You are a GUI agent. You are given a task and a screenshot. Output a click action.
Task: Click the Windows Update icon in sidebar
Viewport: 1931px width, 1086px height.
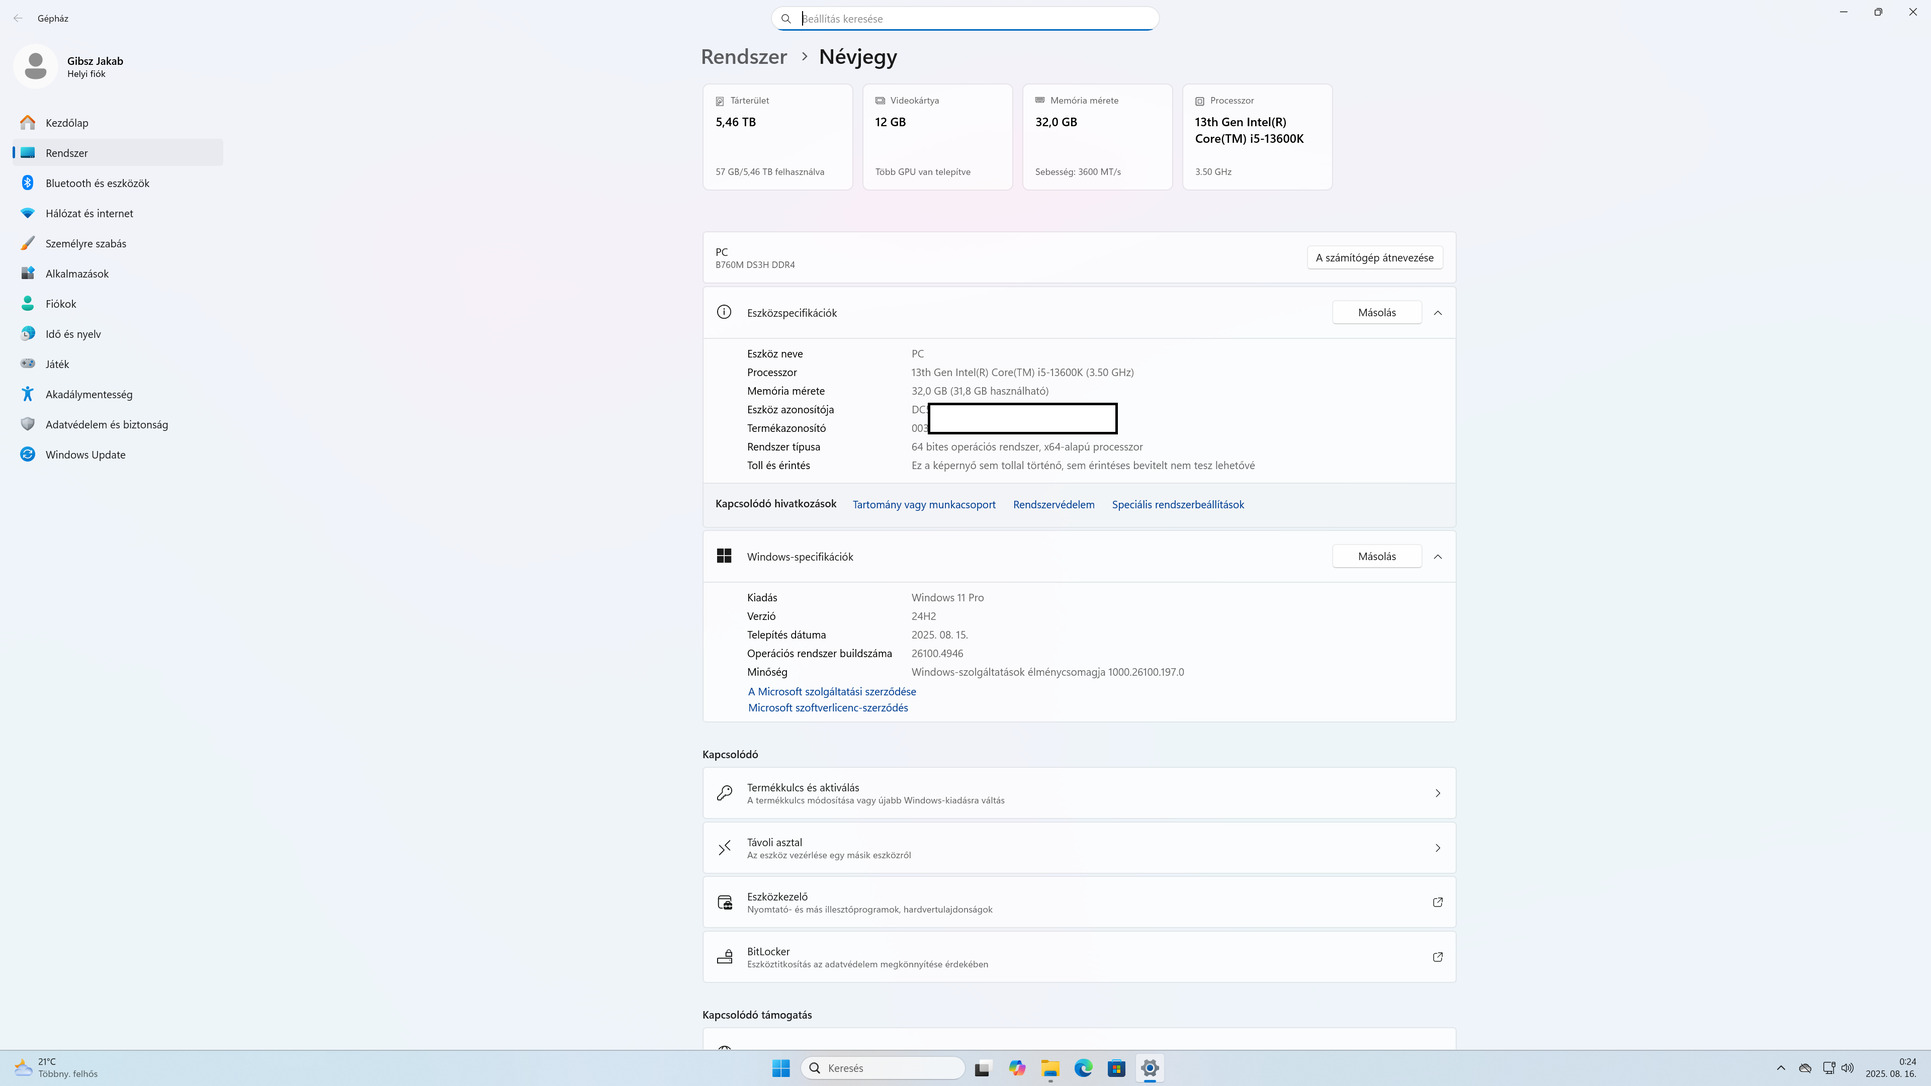pyautogui.click(x=28, y=454)
